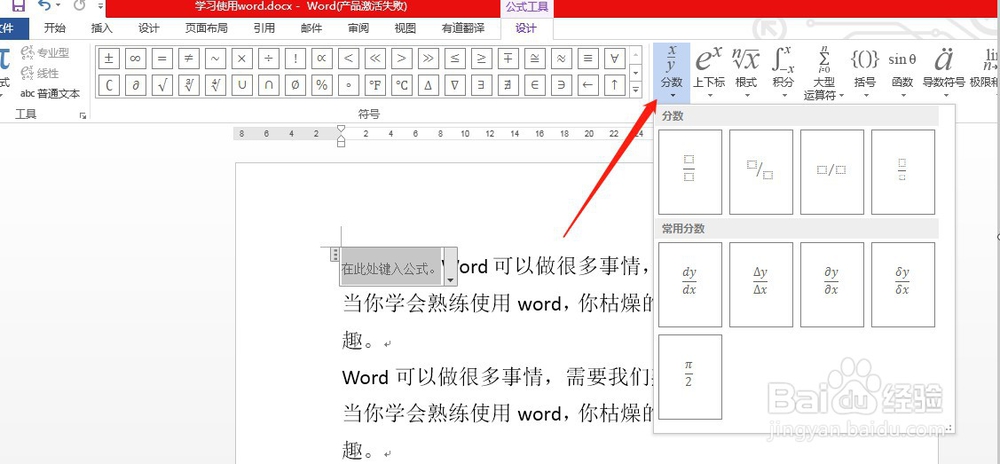
Task: Insert the division sign symbol
Action: coord(268,59)
